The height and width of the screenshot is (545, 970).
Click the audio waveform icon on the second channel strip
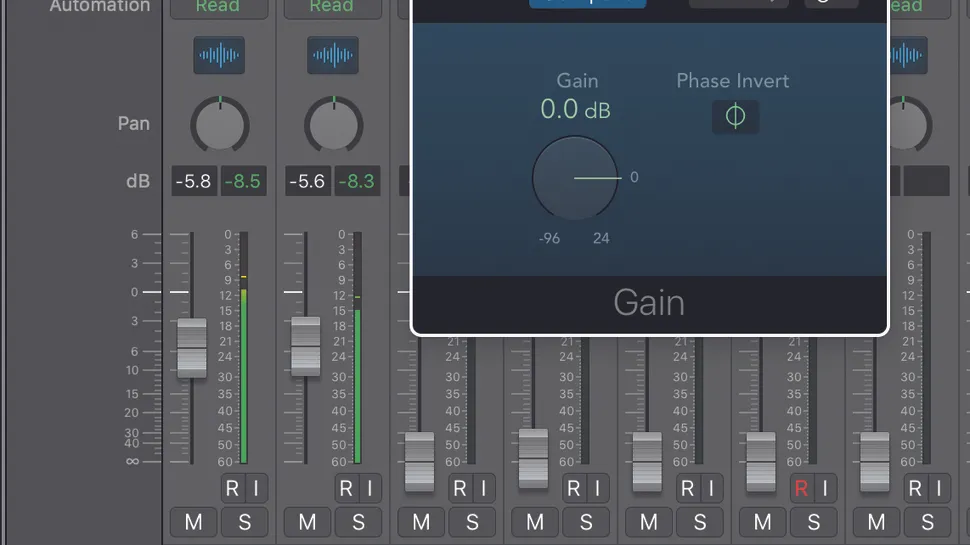pos(333,55)
